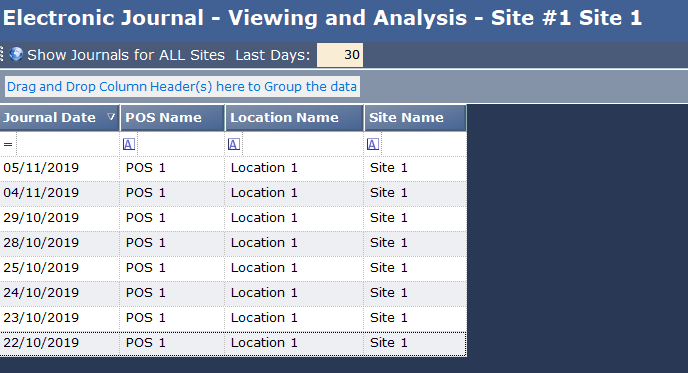Click Location 1 cell in 04/11/2019 row

pos(294,193)
